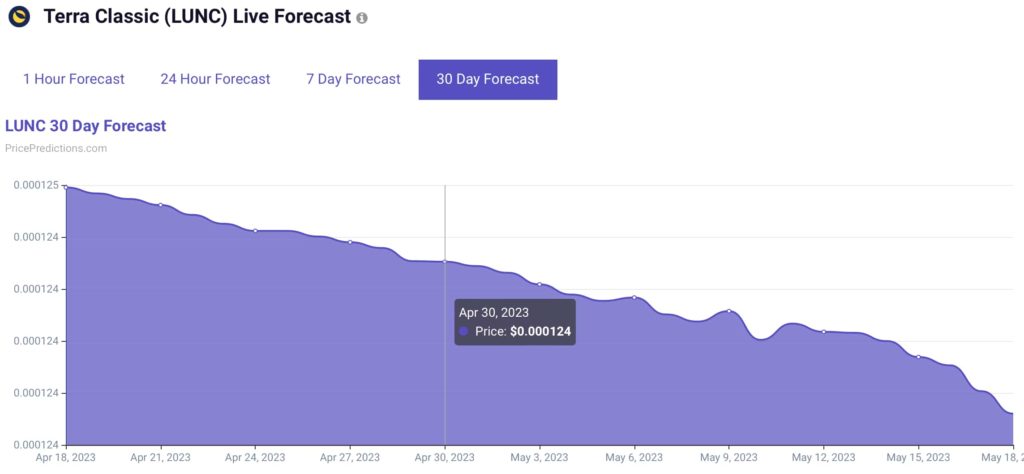
Task: Click the Apr 21 data point marker
Action: [161, 205]
